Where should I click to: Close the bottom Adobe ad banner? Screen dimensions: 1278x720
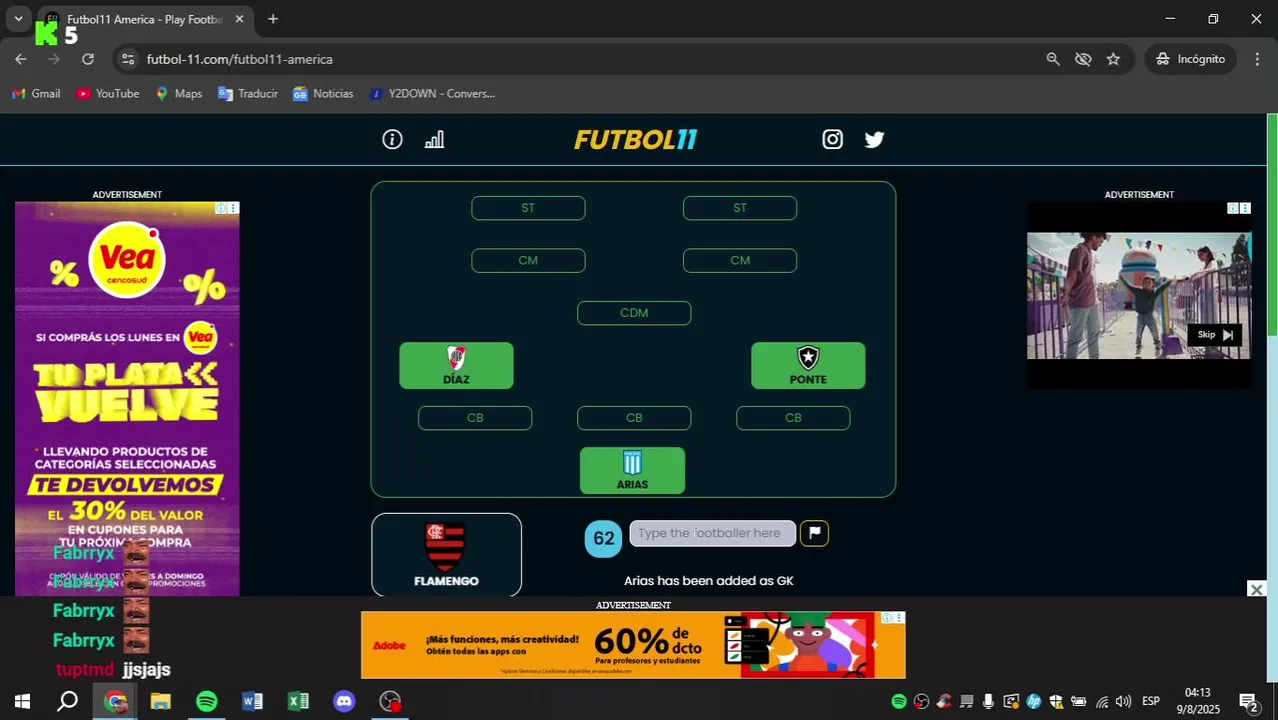point(1257,590)
